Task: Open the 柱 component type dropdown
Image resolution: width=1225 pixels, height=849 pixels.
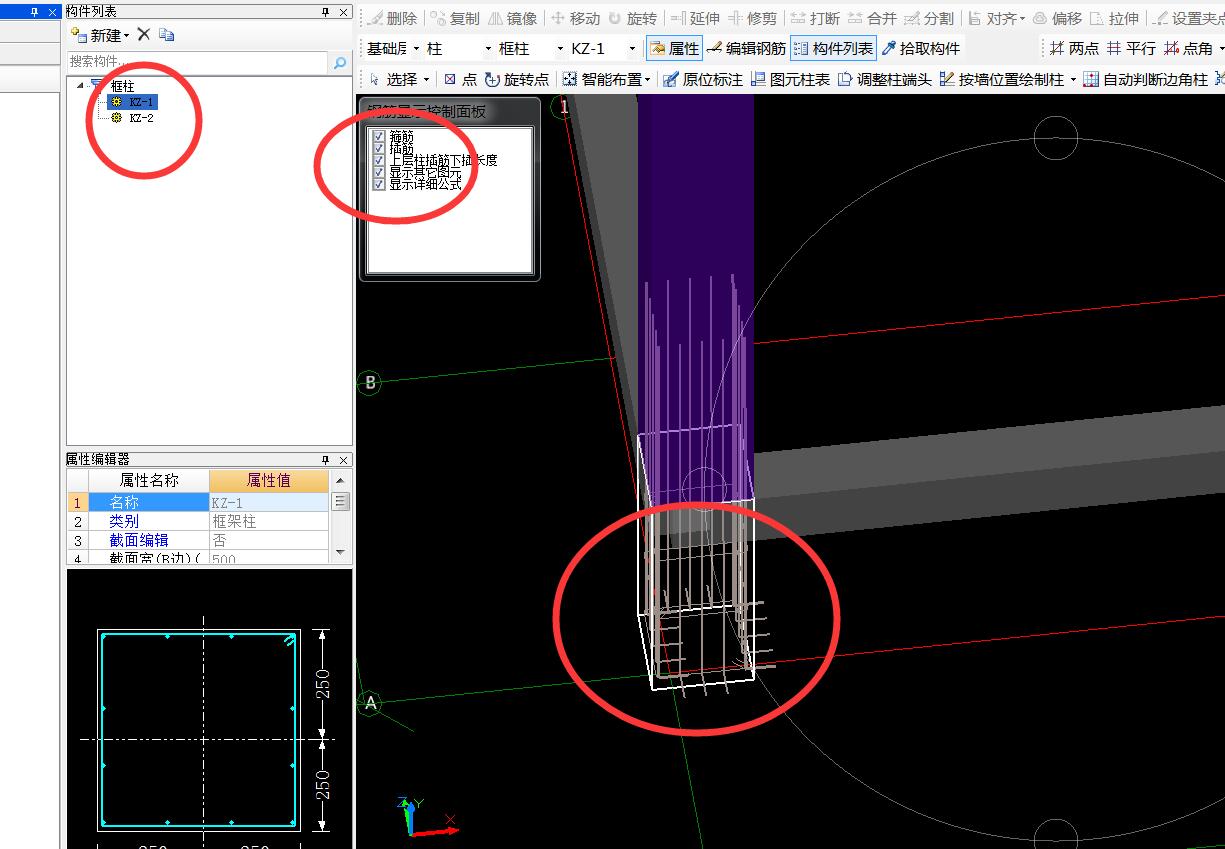Action: coord(488,48)
